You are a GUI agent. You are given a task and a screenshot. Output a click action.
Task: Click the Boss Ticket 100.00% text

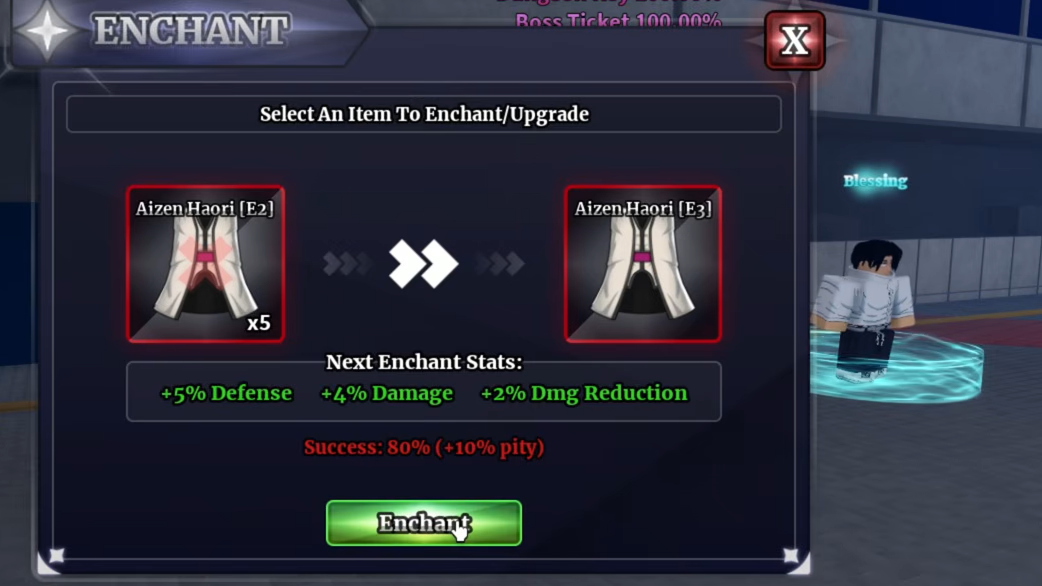click(x=618, y=21)
